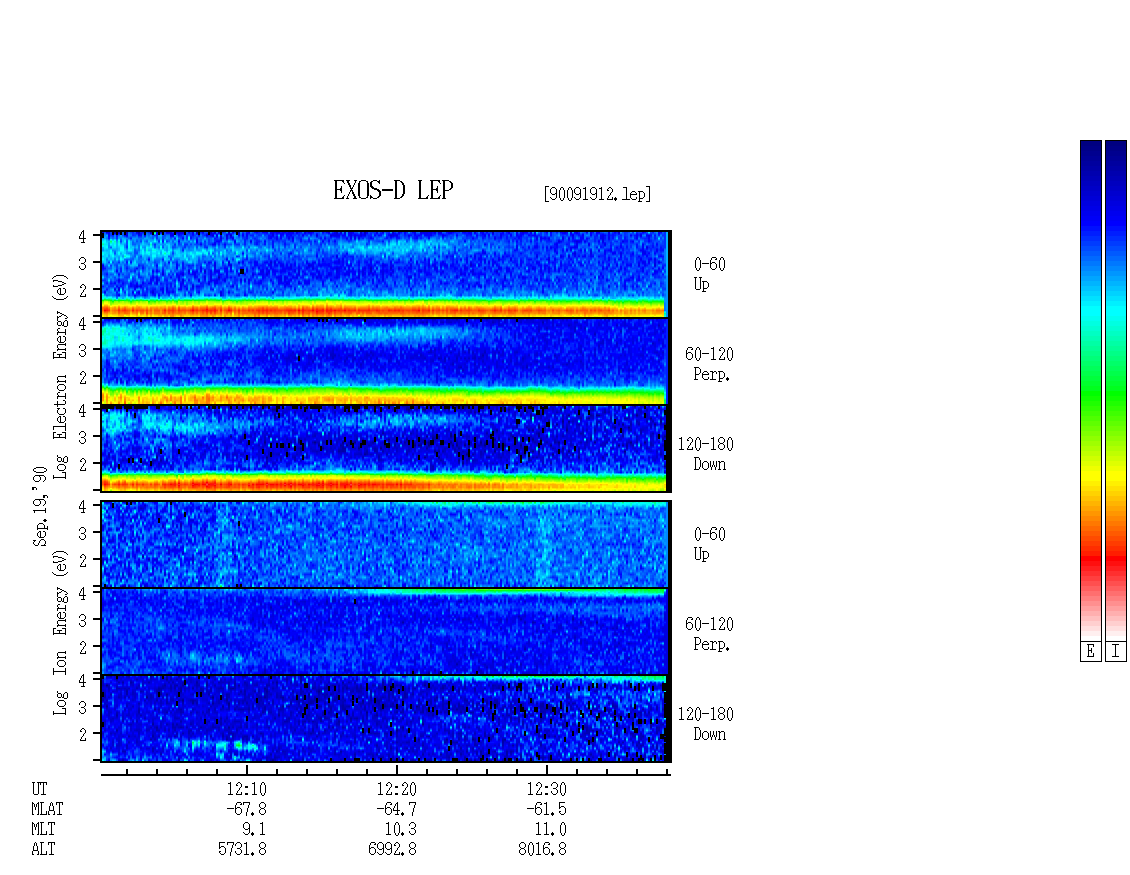
Task: Click the MLAT value -64.7
Action: 396,809
